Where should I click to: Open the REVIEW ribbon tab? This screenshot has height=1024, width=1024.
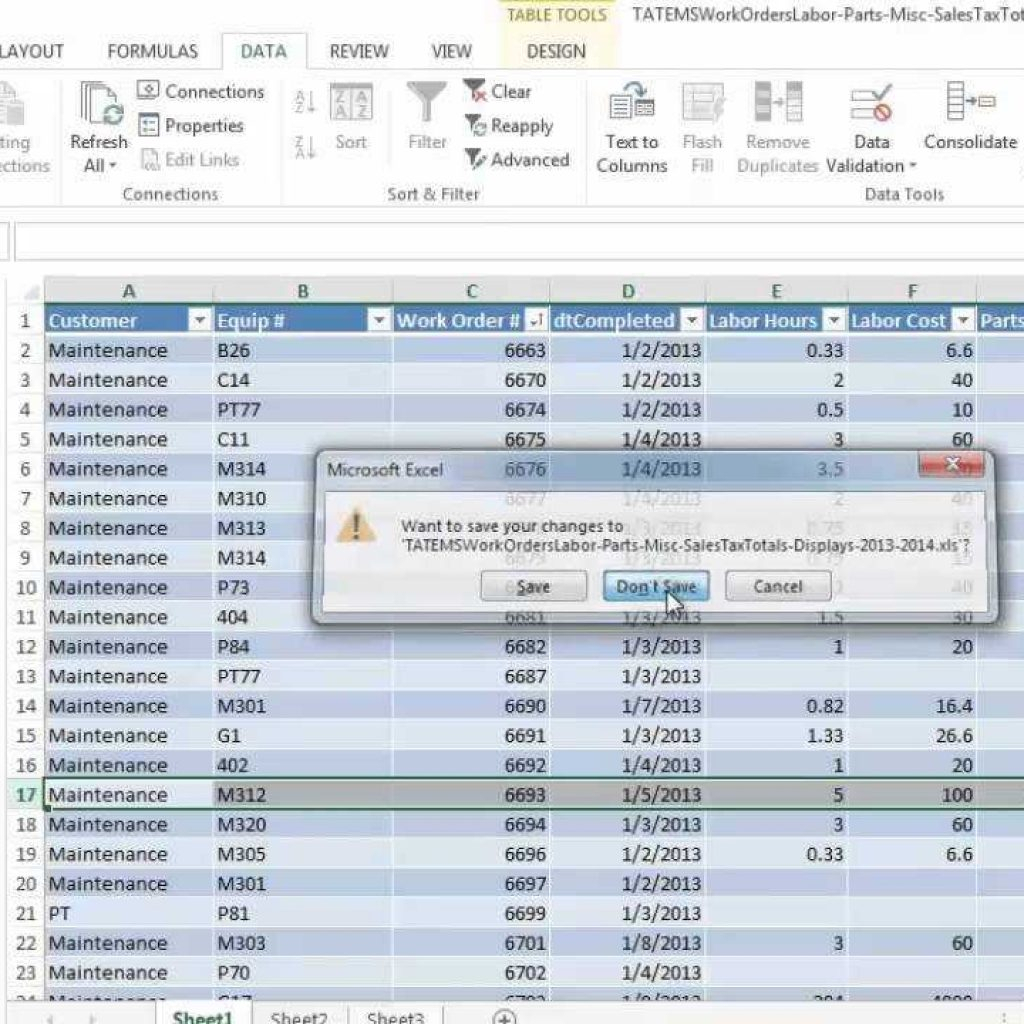pyautogui.click(x=359, y=51)
